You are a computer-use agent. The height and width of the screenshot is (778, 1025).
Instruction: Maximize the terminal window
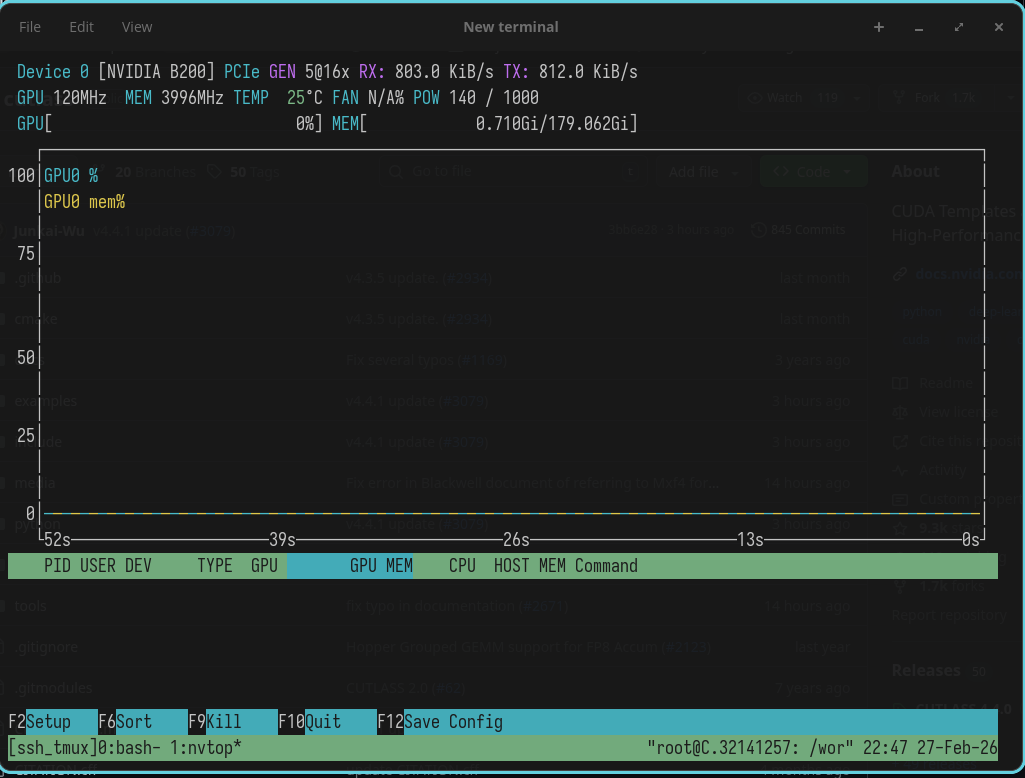point(959,27)
